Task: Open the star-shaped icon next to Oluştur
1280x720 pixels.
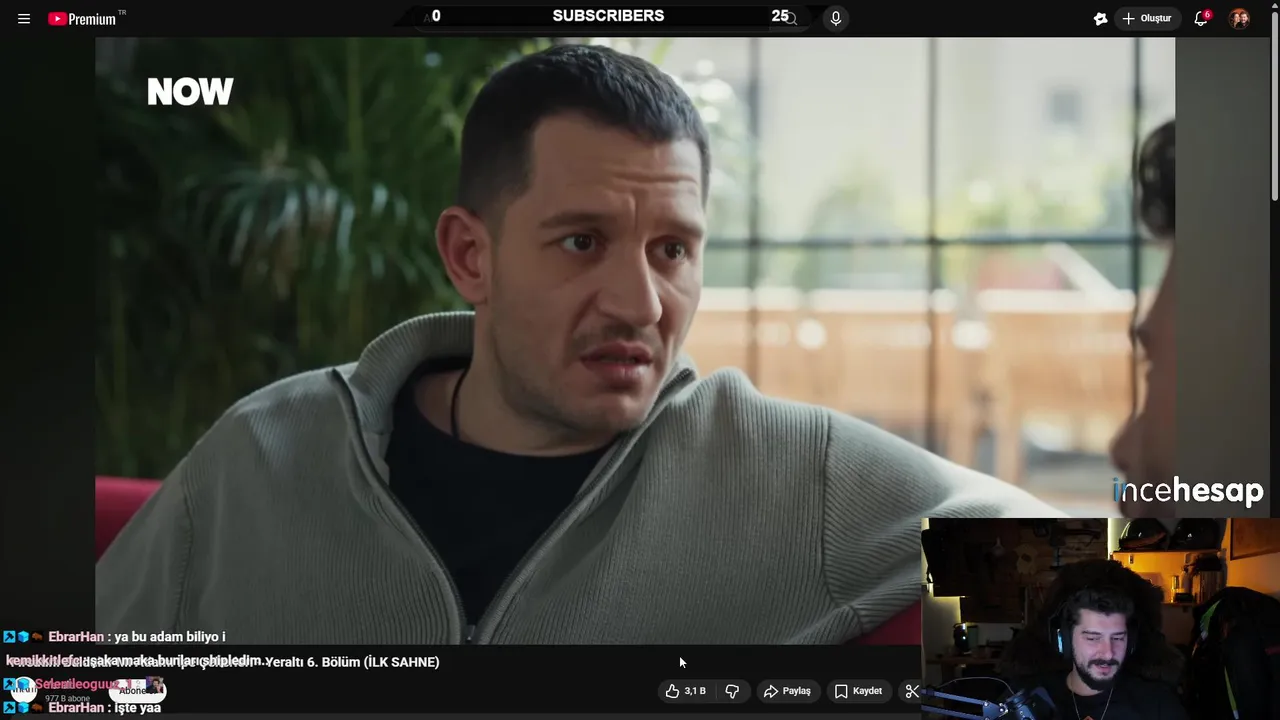Action: (x=1101, y=19)
